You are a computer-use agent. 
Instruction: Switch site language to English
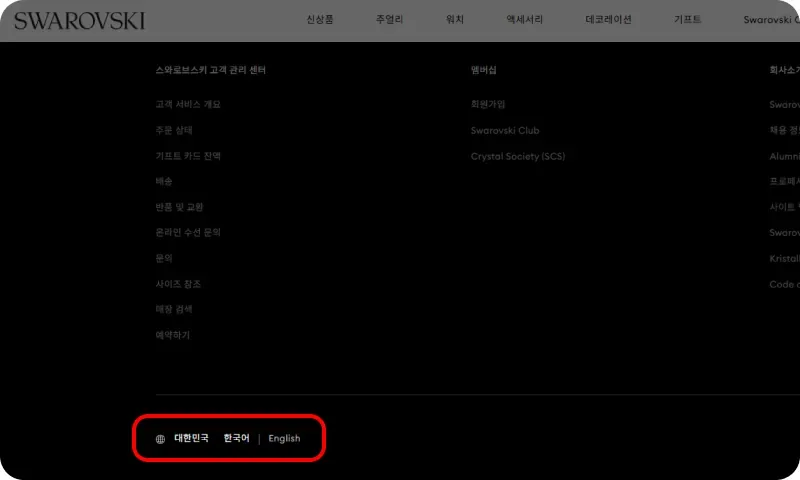pyautogui.click(x=284, y=439)
